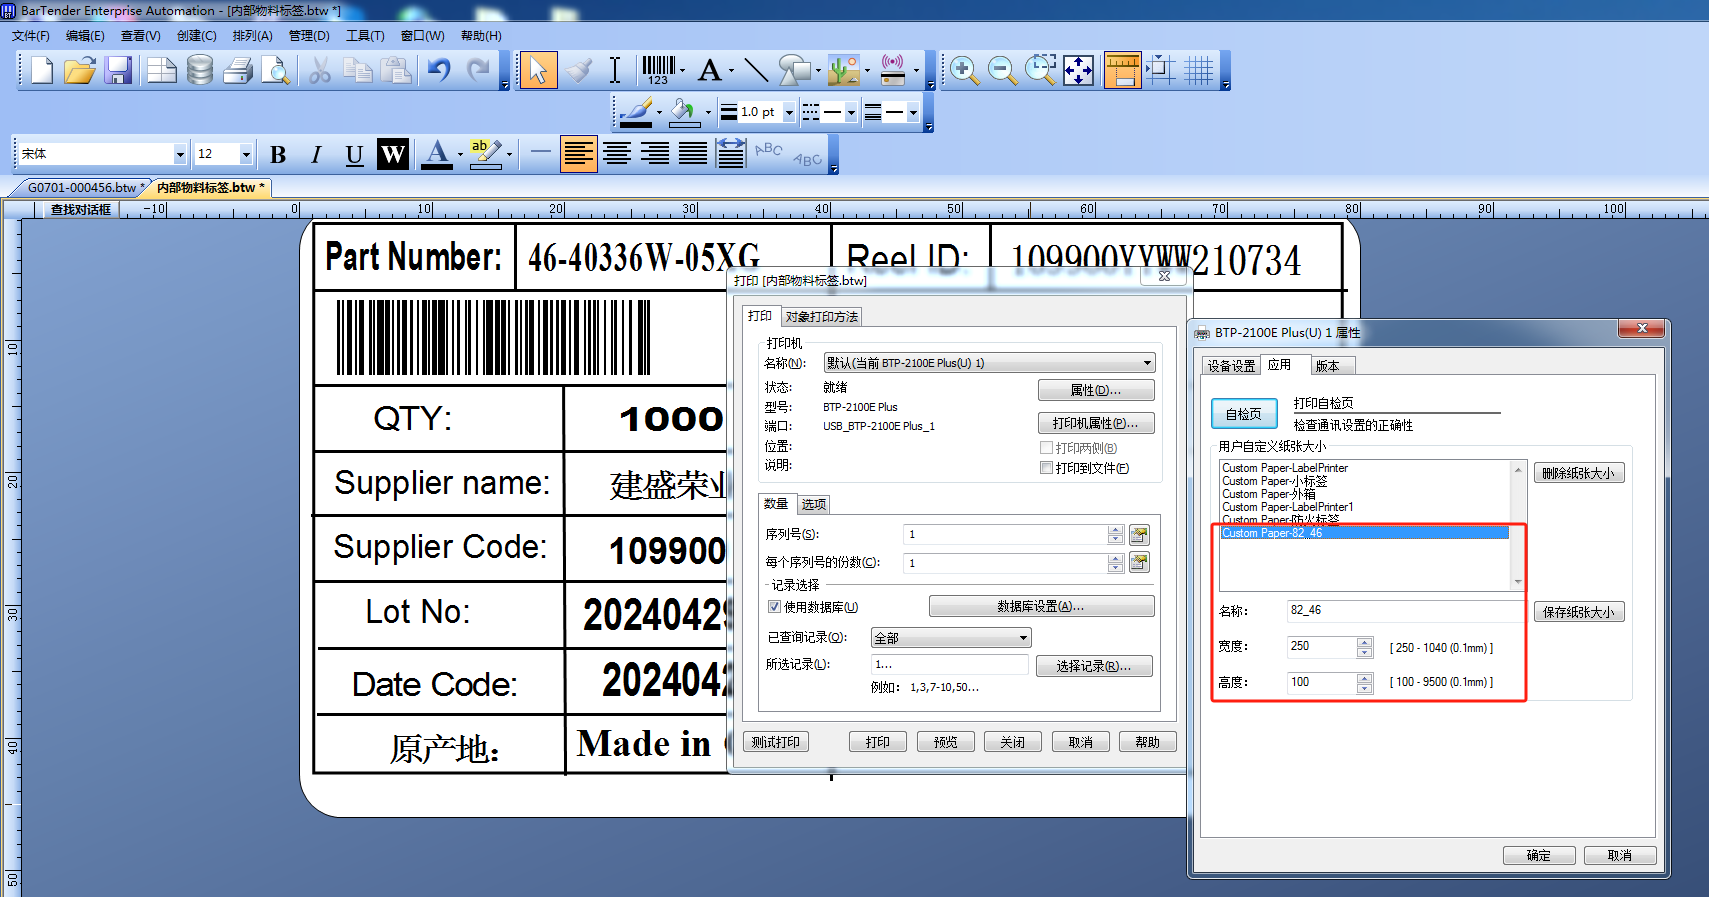Open the font size dropdown

click(246, 154)
